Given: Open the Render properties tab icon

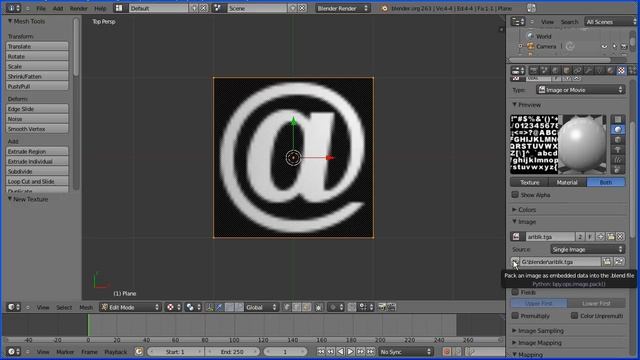Looking at the screenshot, I should tap(533, 71).
